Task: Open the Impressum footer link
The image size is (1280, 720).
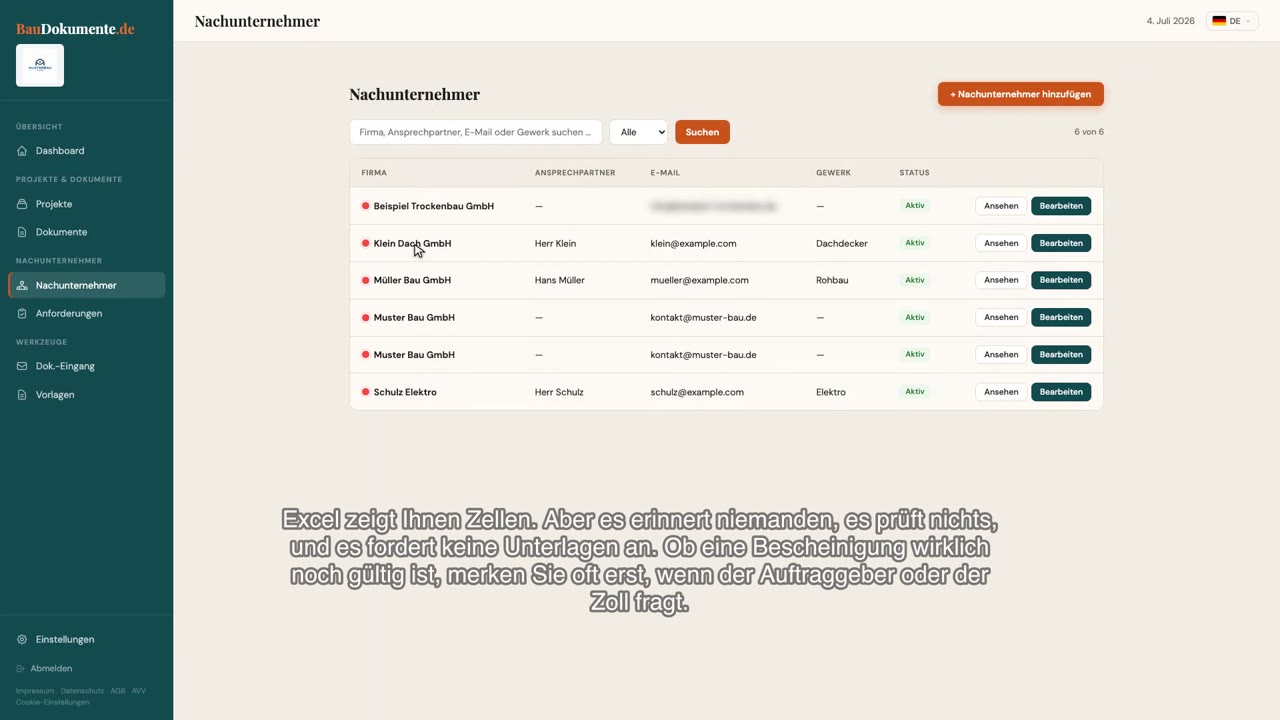Action: tap(35, 691)
